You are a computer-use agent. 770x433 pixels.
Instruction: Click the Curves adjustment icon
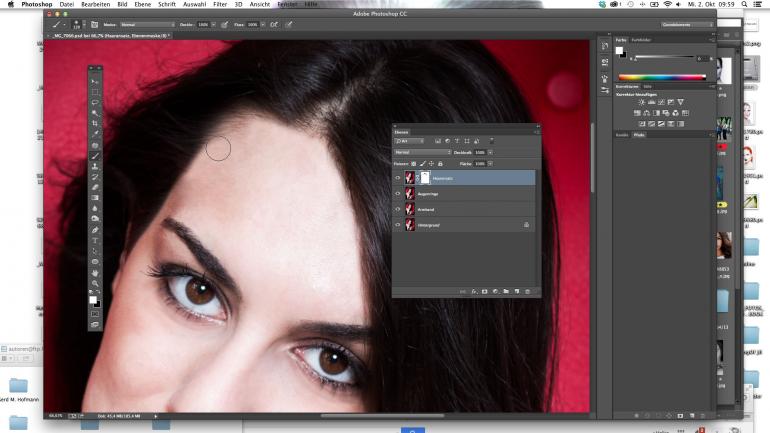point(661,102)
